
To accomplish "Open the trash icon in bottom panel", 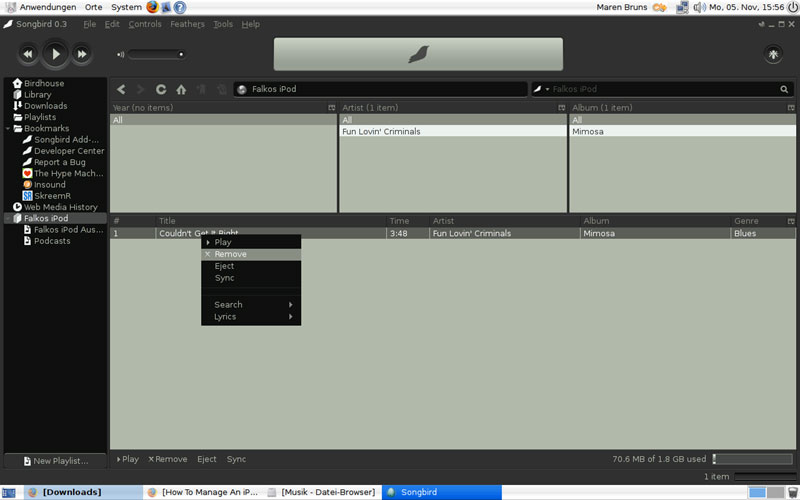I will pyautogui.click(x=792, y=493).
